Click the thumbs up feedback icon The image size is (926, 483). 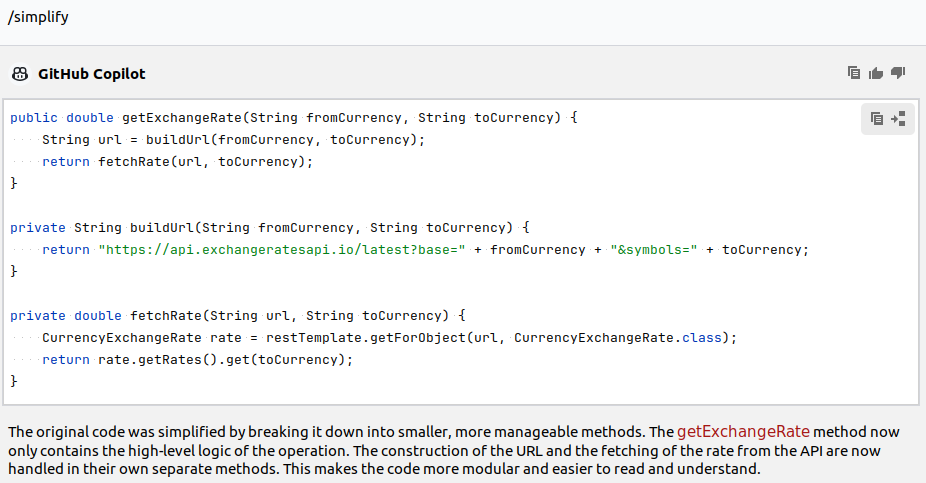(x=876, y=73)
